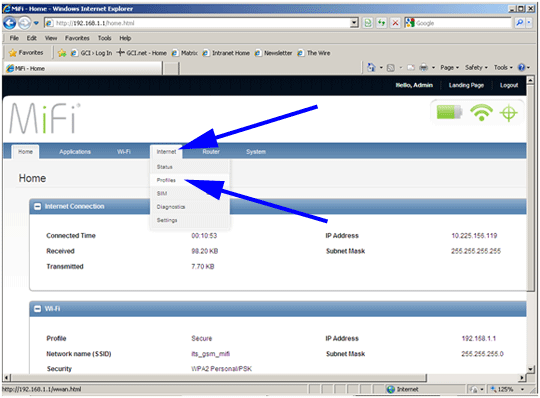Expand the address bar history dropdown
The height and width of the screenshot is (398, 540).
tap(354, 23)
